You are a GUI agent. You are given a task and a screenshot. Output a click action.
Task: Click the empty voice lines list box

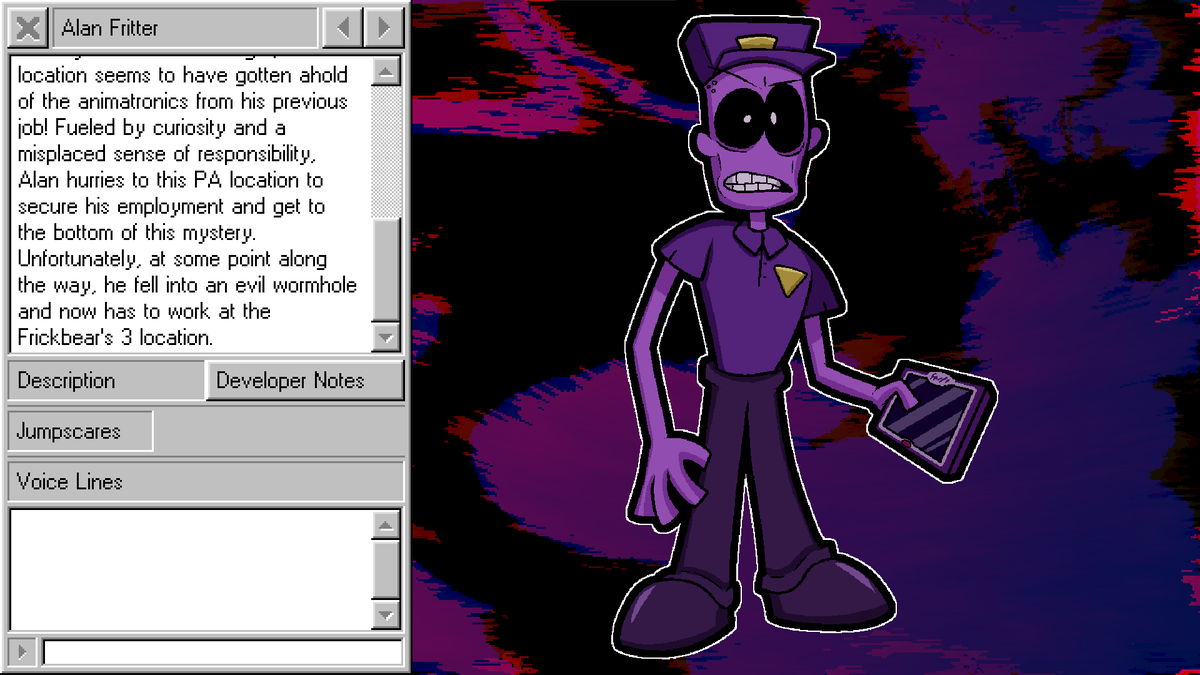click(190, 569)
